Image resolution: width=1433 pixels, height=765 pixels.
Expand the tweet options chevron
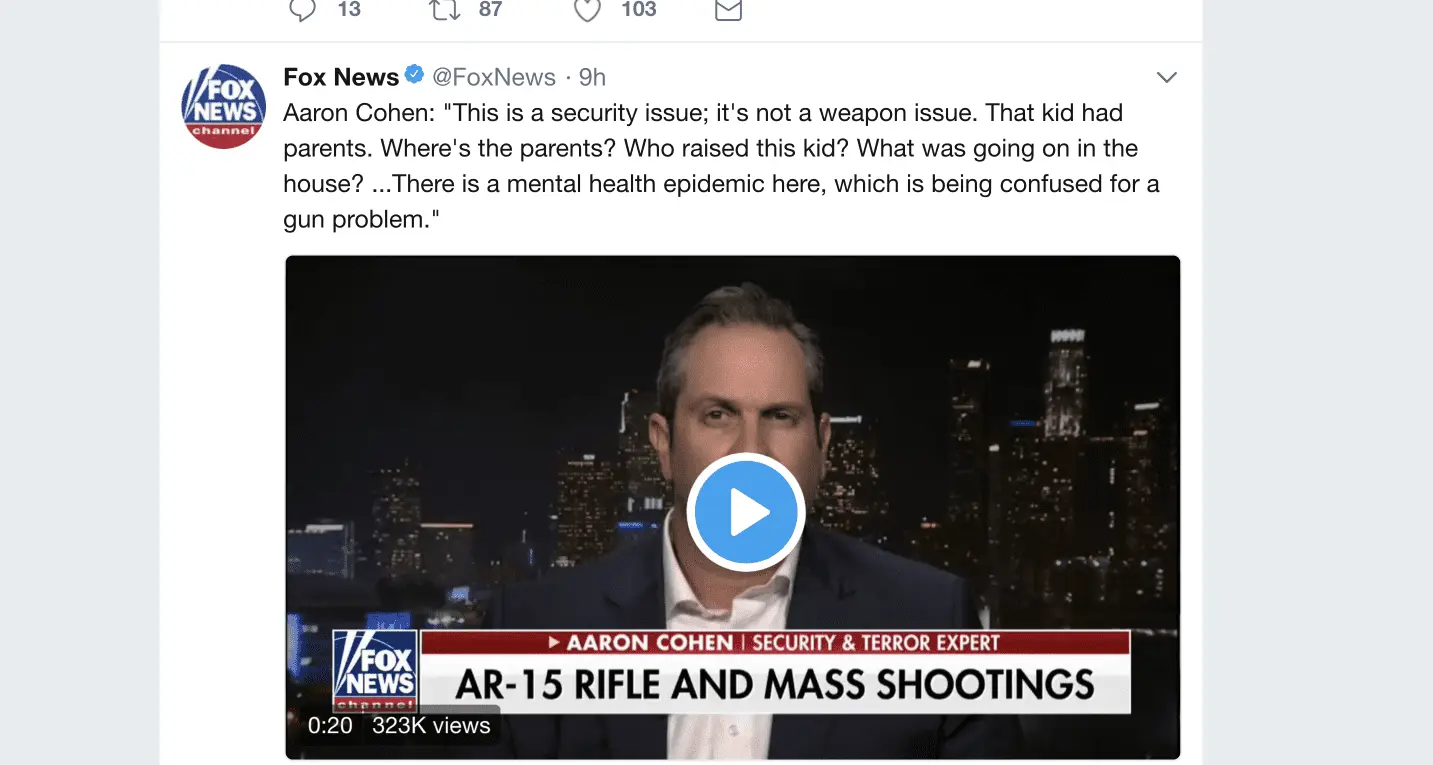1166,77
